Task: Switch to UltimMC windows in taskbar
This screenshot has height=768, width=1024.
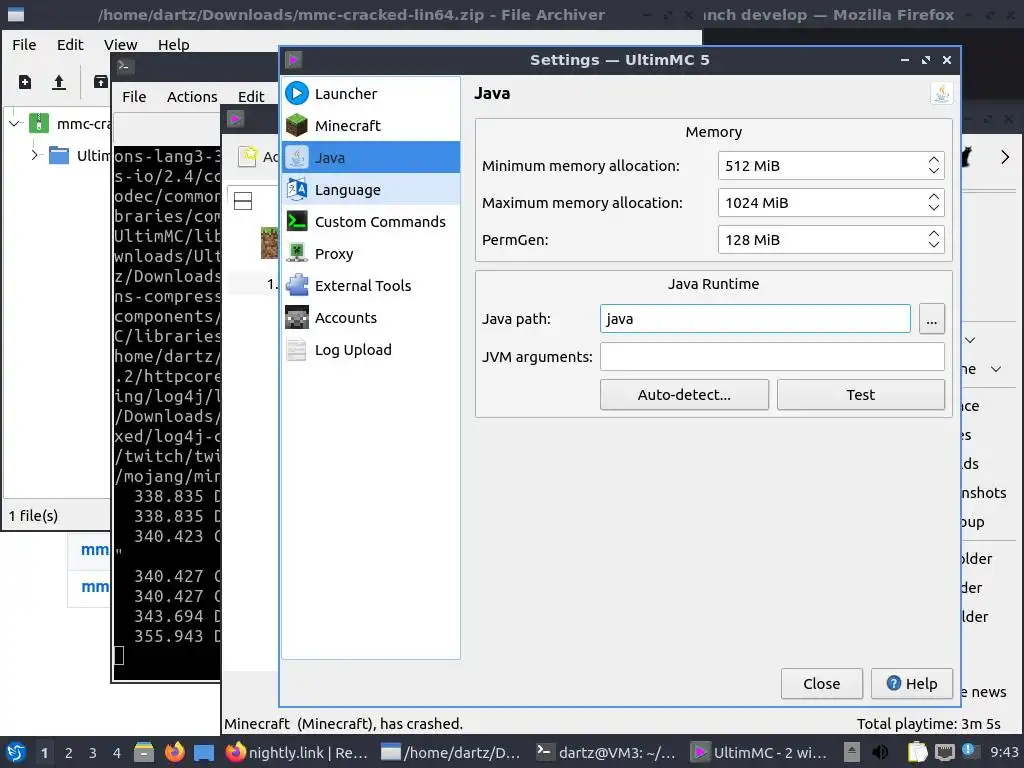Action: tap(760, 752)
